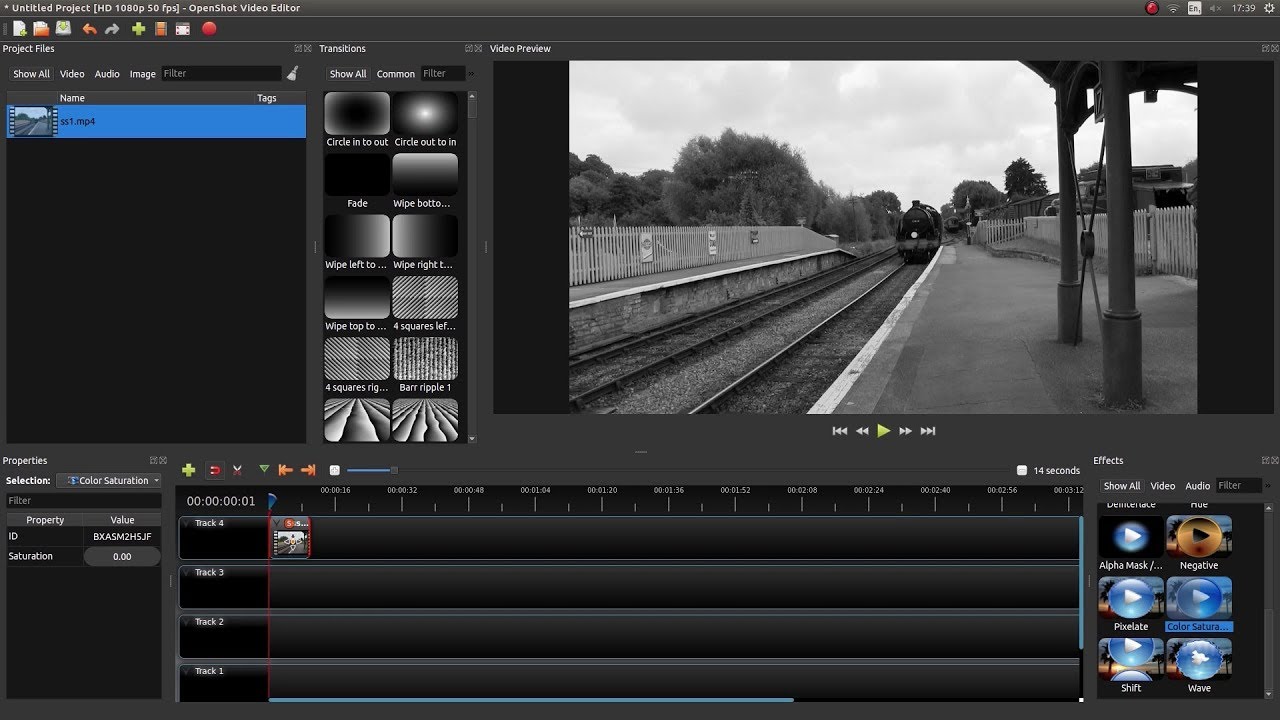
Task: Undo the last action
Action: tap(89, 29)
